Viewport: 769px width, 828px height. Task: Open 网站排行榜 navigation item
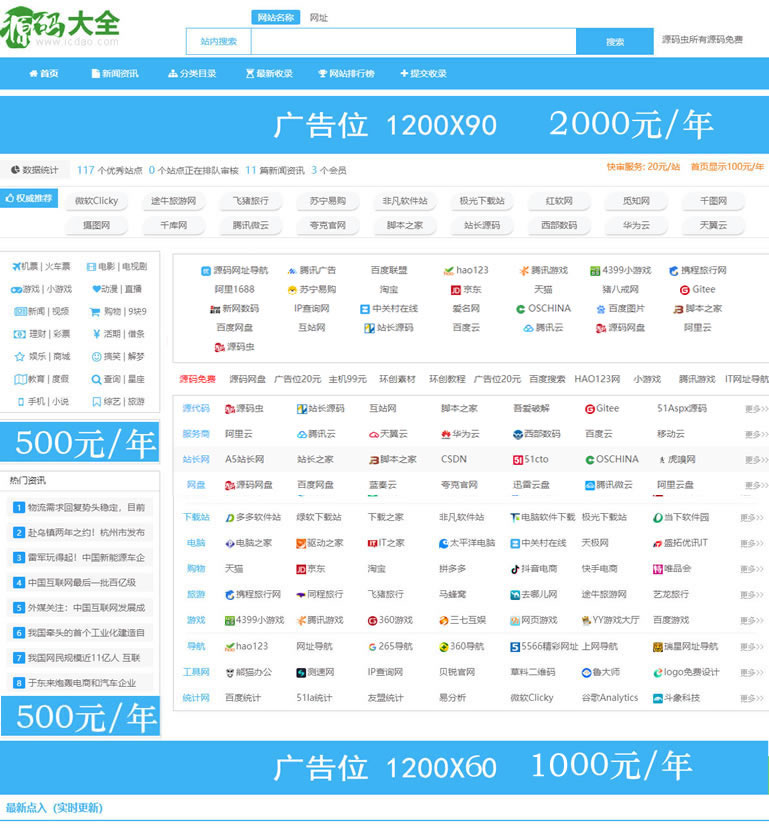click(346, 73)
